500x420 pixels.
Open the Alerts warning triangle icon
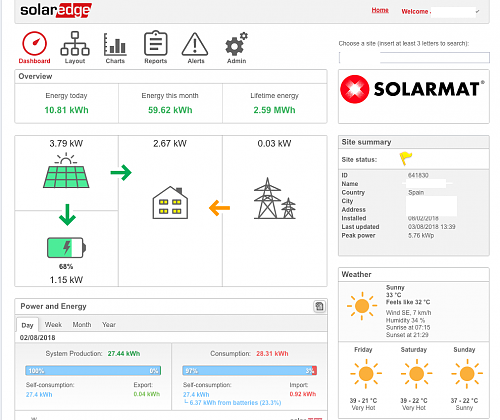tap(195, 44)
